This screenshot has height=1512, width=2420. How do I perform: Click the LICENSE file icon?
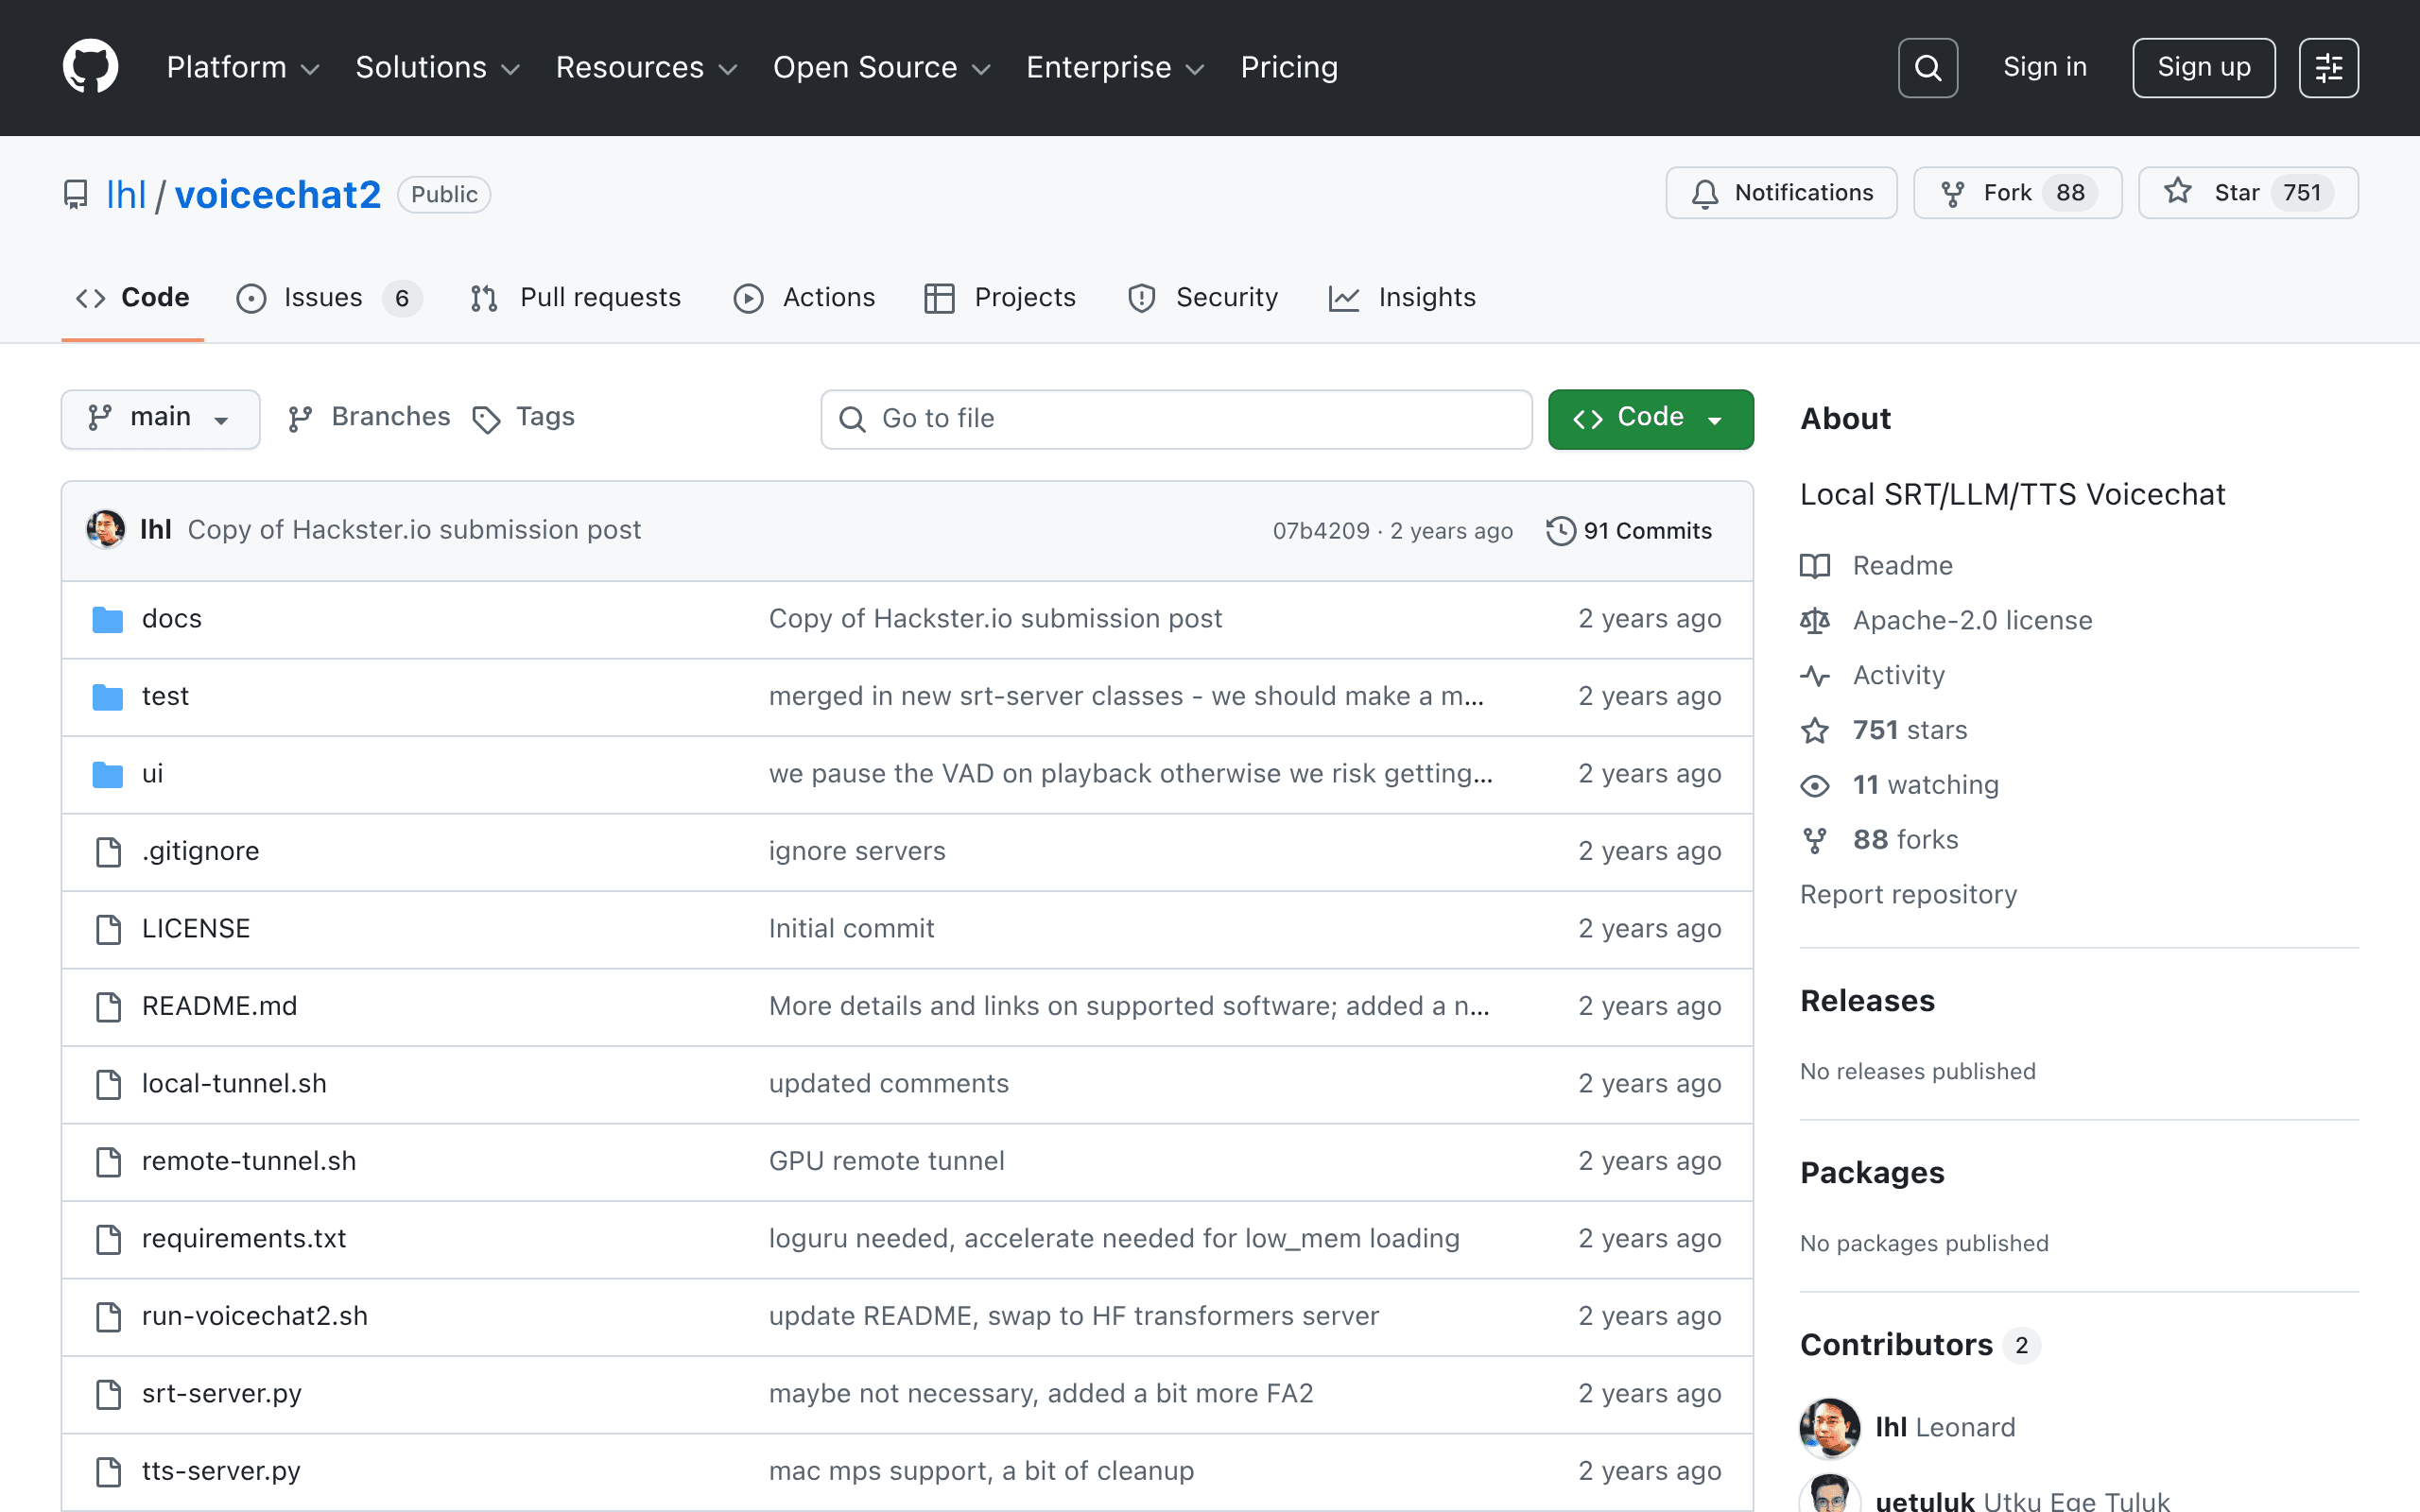click(108, 929)
